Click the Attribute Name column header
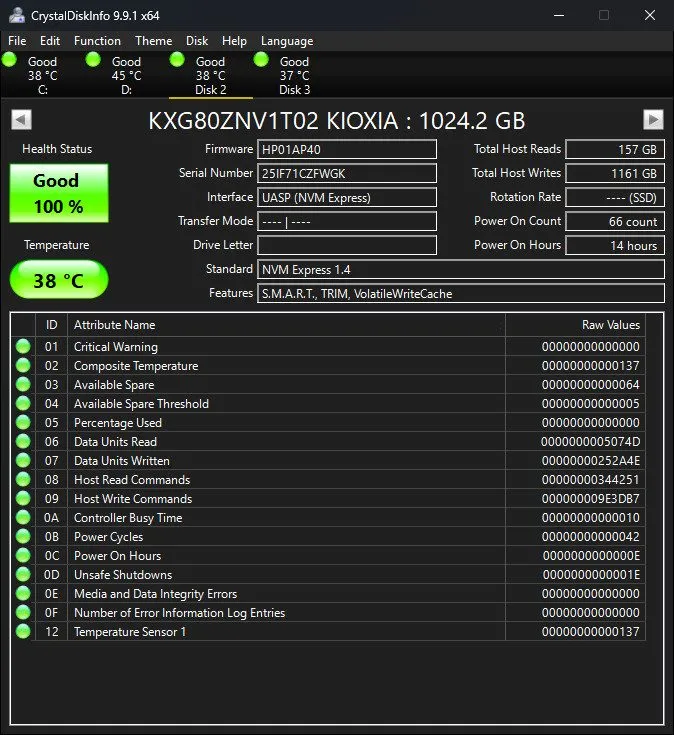Image resolution: width=674 pixels, height=735 pixels. click(x=286, y=325)
